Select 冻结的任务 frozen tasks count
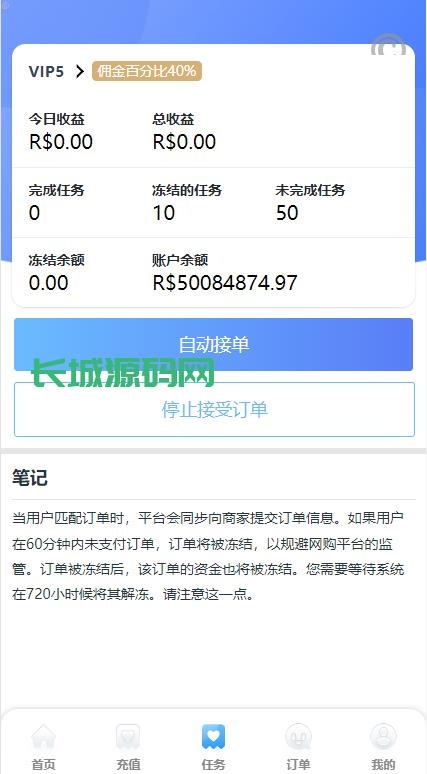This screenshot has width=427, height=774. coord(164,213)
